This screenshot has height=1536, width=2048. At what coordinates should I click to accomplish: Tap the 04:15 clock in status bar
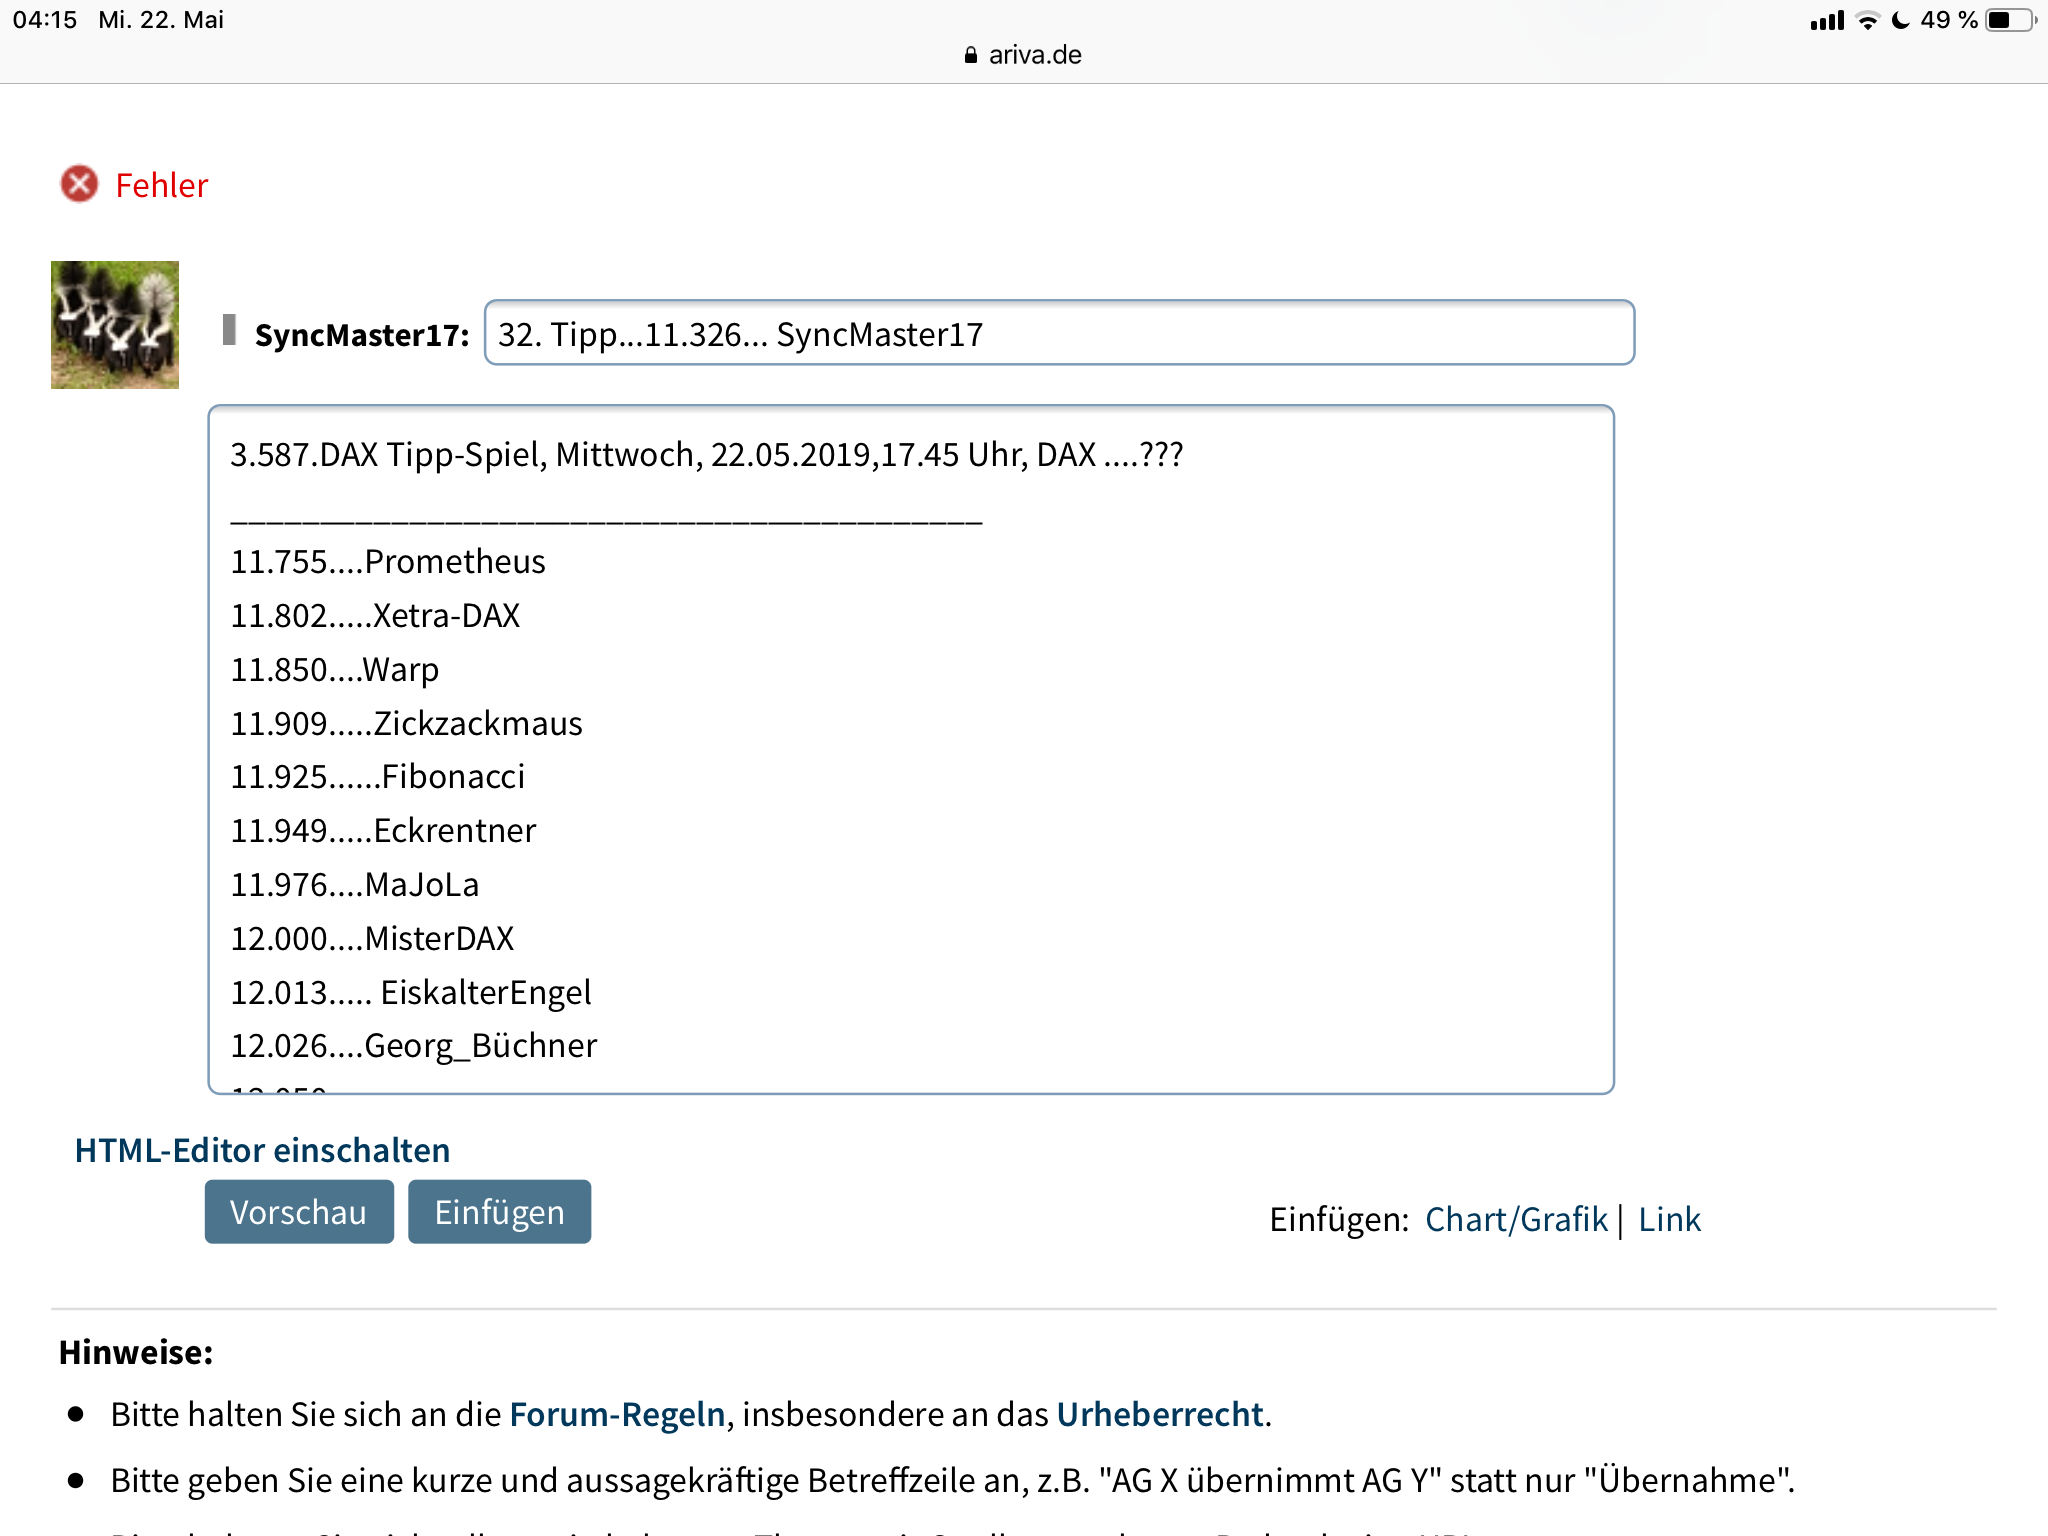pos(45,20)
